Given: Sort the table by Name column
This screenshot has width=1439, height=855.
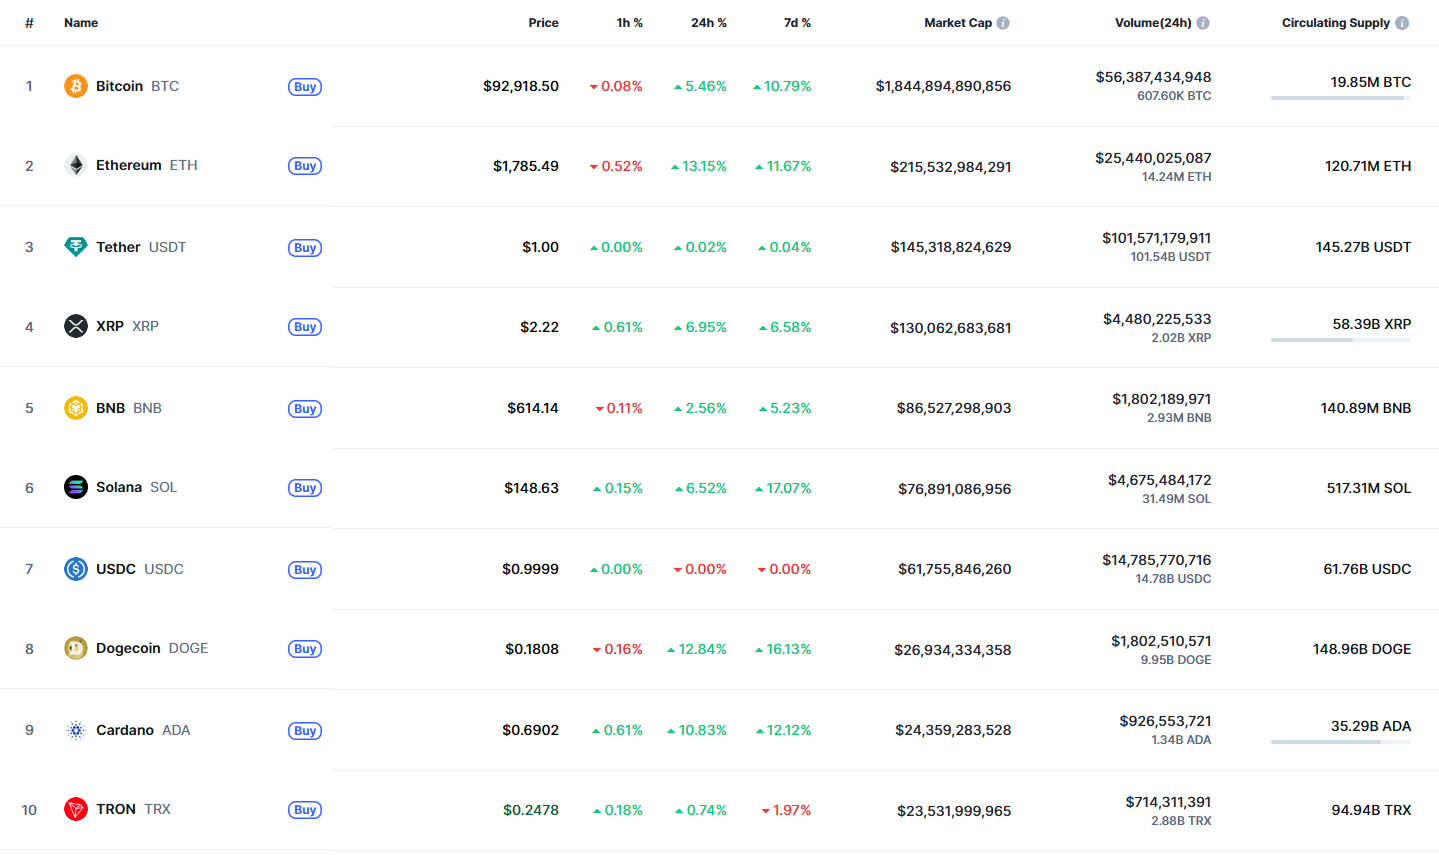Looking at the screenshot, I should pyautogui.click(x=81, y=23).
